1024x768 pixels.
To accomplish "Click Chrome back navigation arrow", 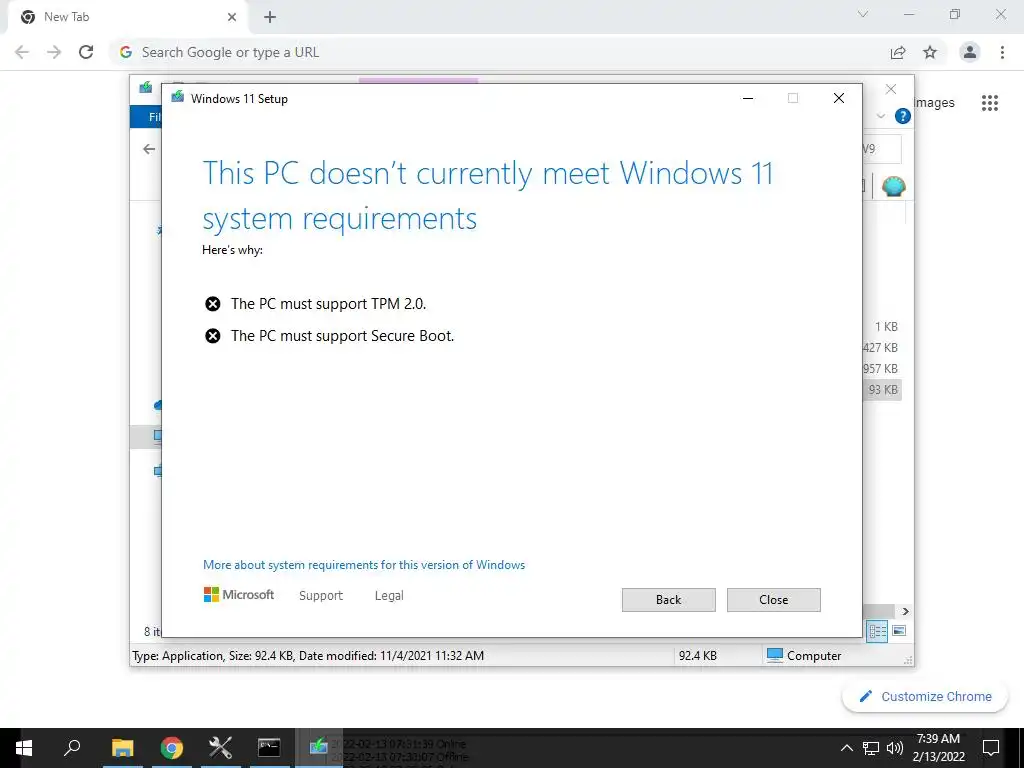I will pyautogui.click(x=22, y=52).
